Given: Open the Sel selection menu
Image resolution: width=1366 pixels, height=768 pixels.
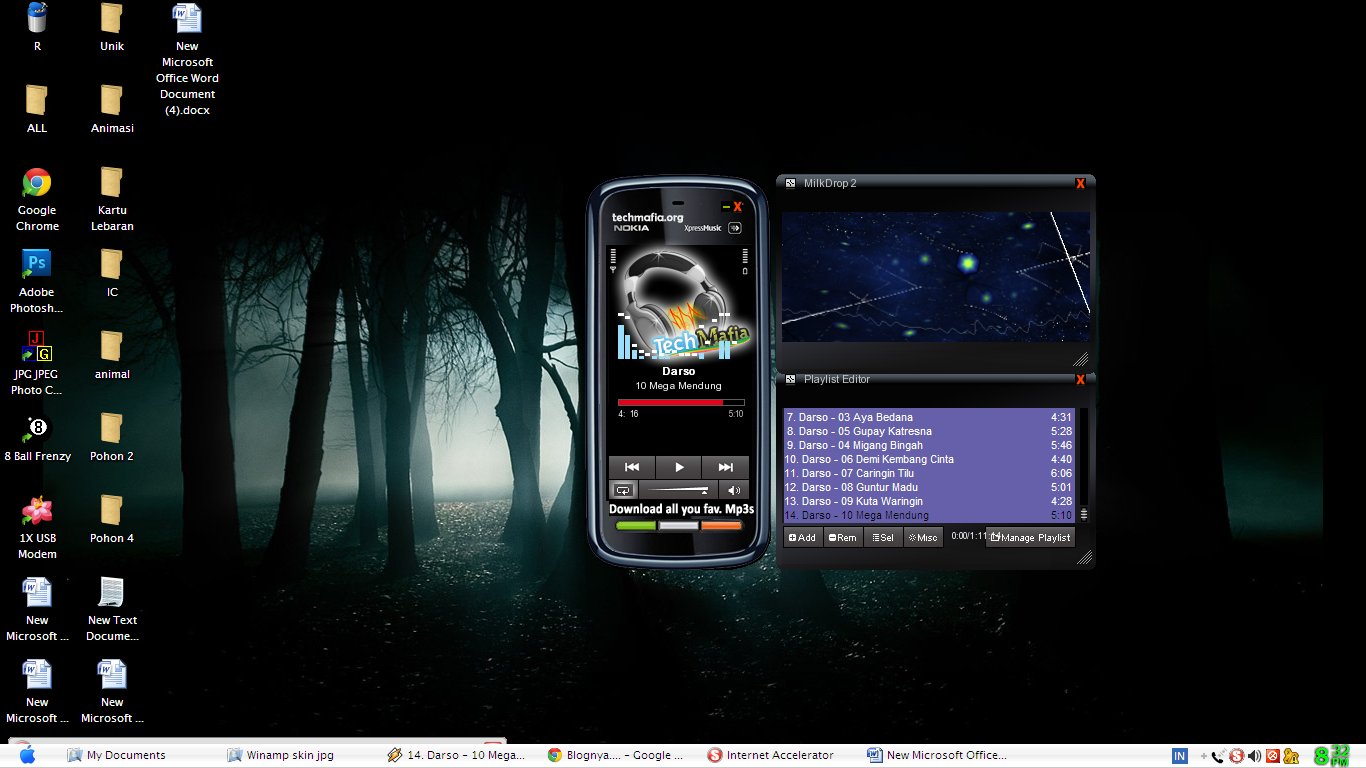Looking at the screenshot, I should 883,537.
